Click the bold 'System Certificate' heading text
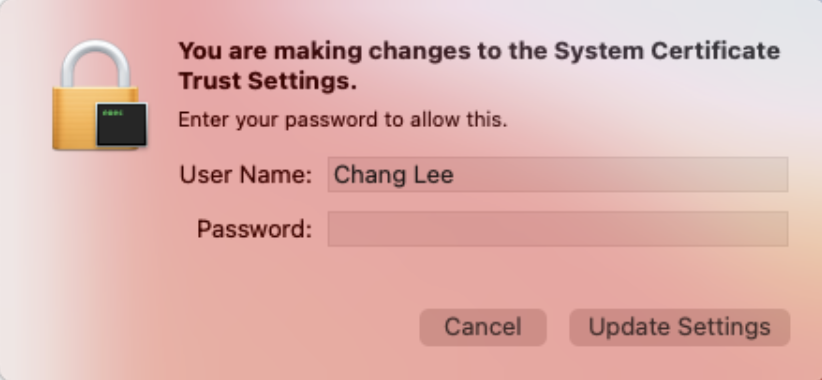The width and height of the screenshot is (822, 380). (x=667, y=51)
